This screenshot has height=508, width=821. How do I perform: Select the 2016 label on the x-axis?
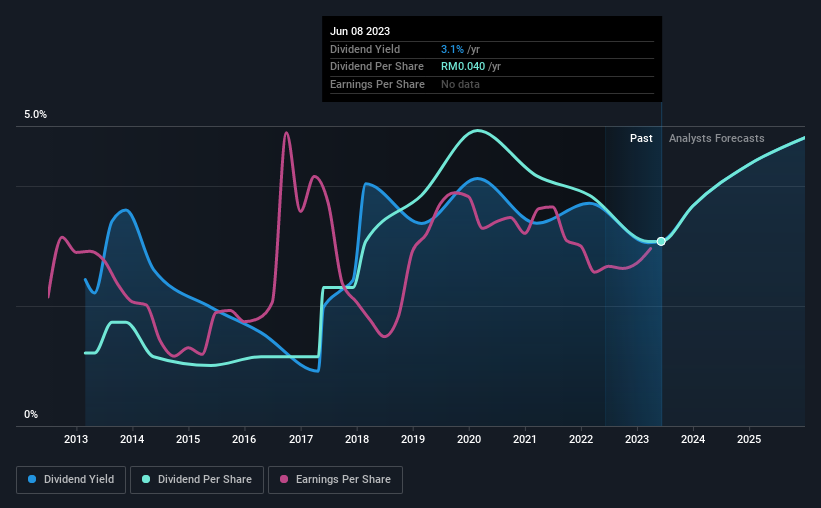click(244, 439)
